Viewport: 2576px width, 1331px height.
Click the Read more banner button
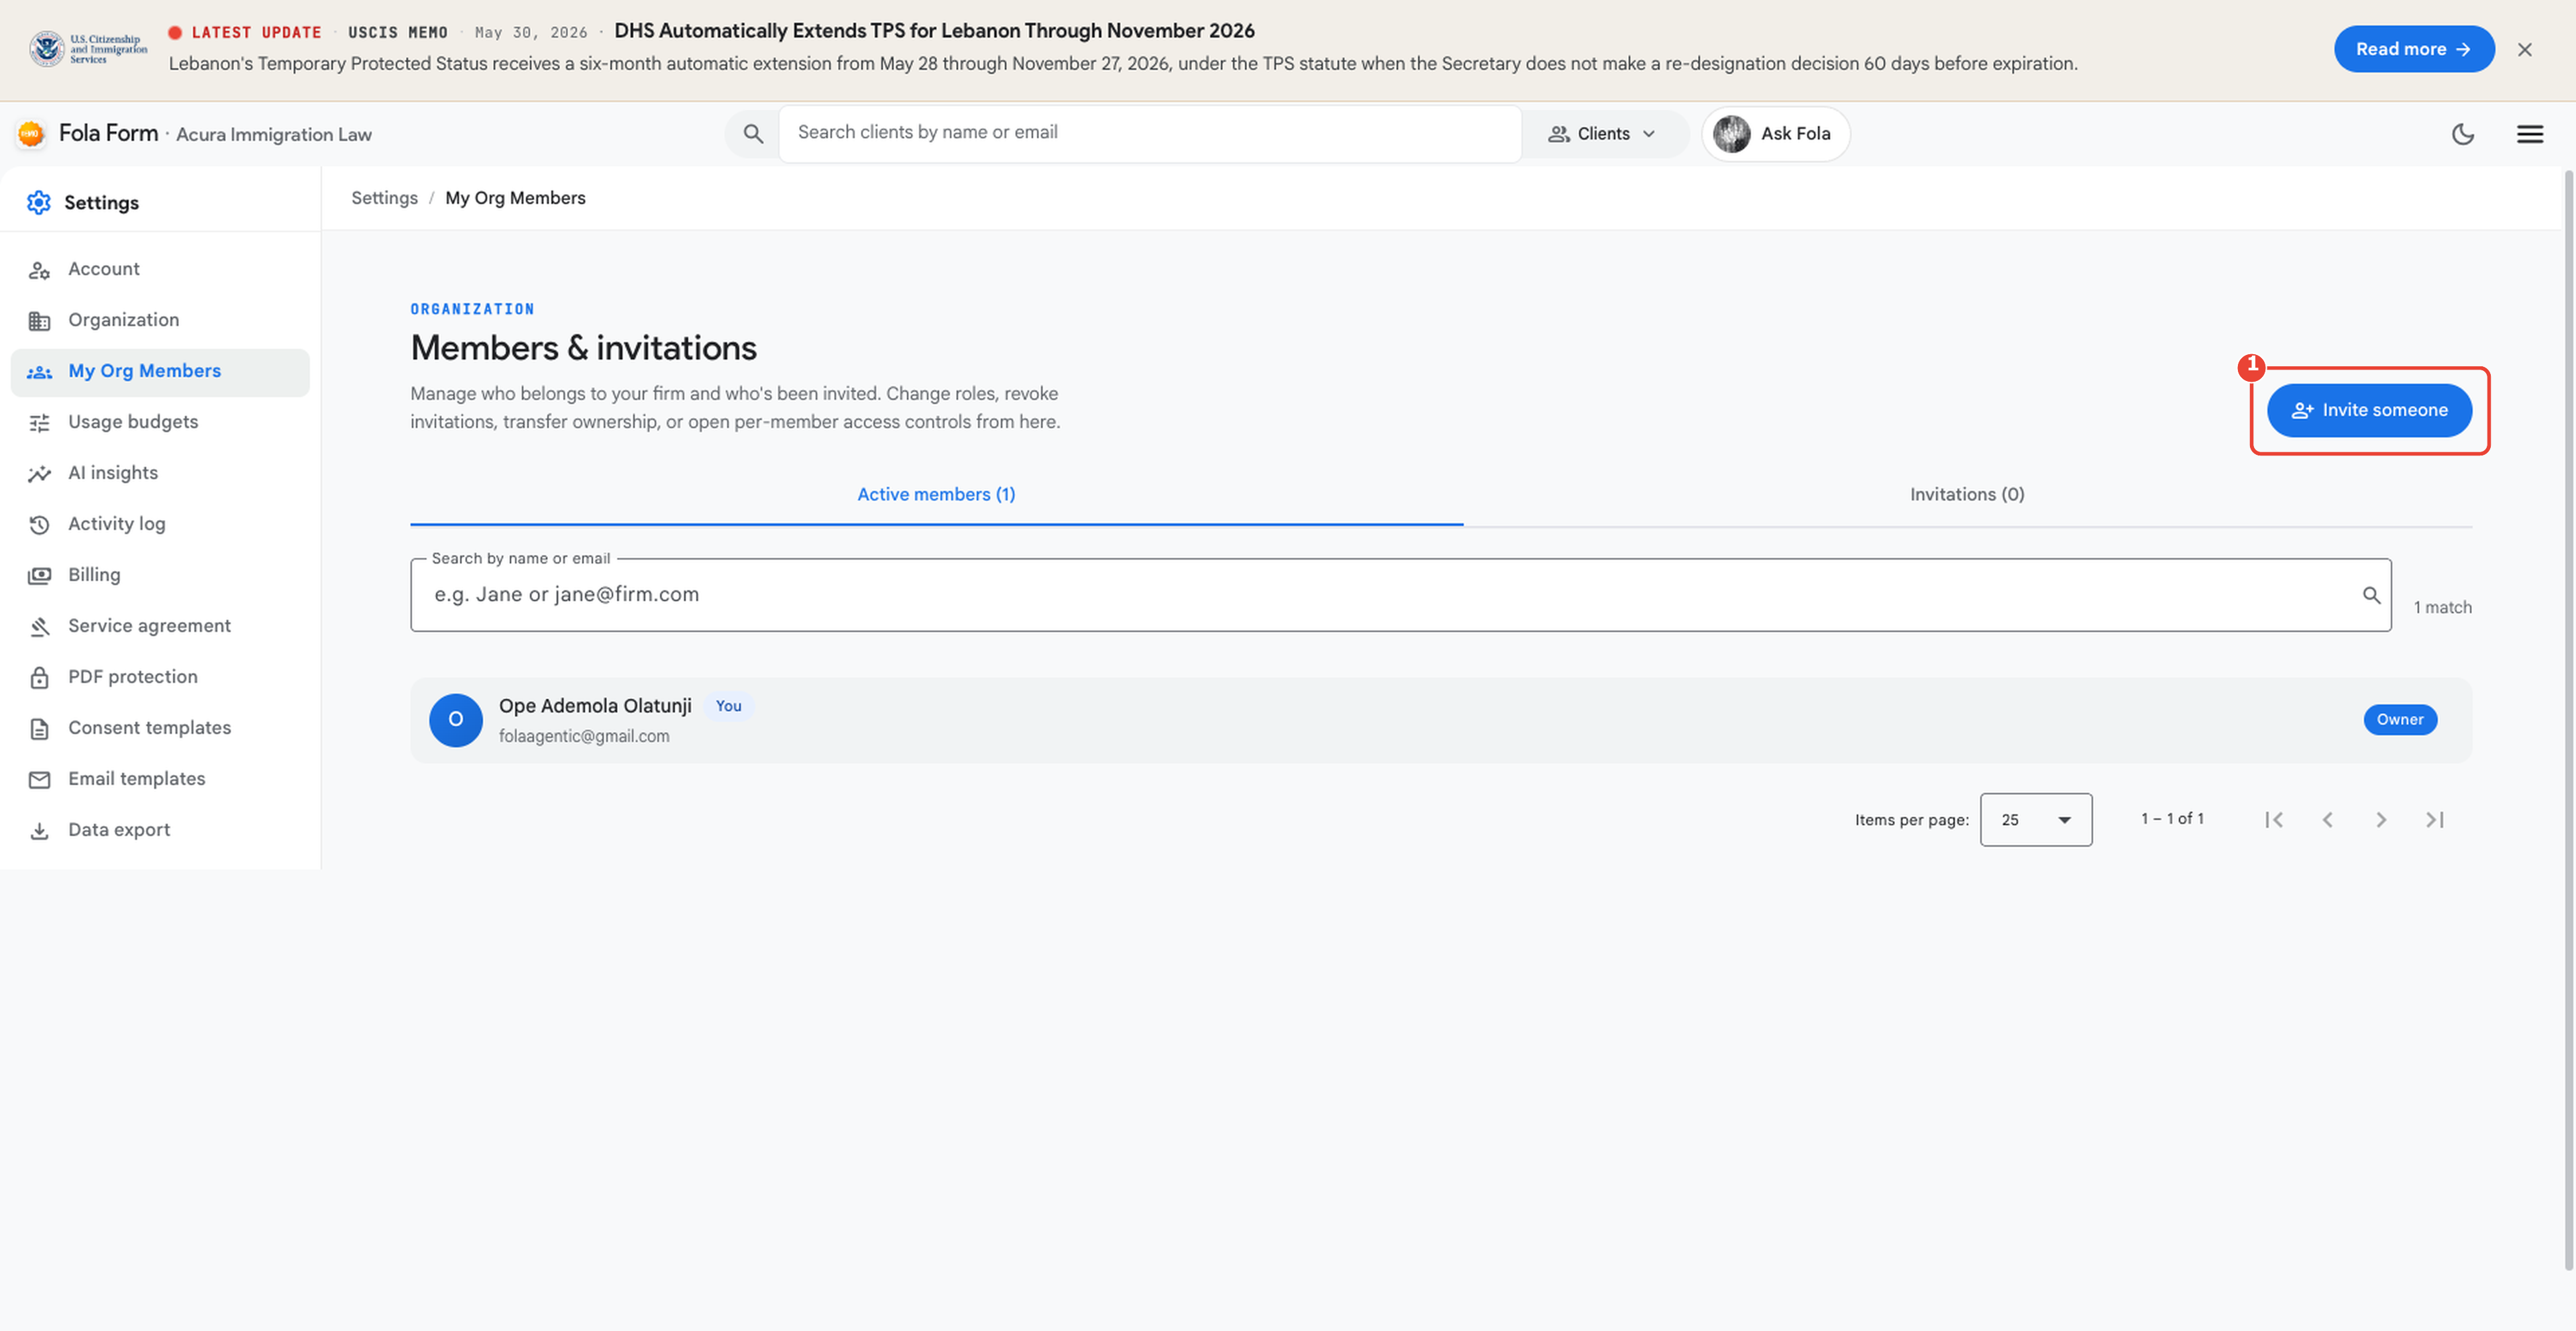click(2414, 49)
